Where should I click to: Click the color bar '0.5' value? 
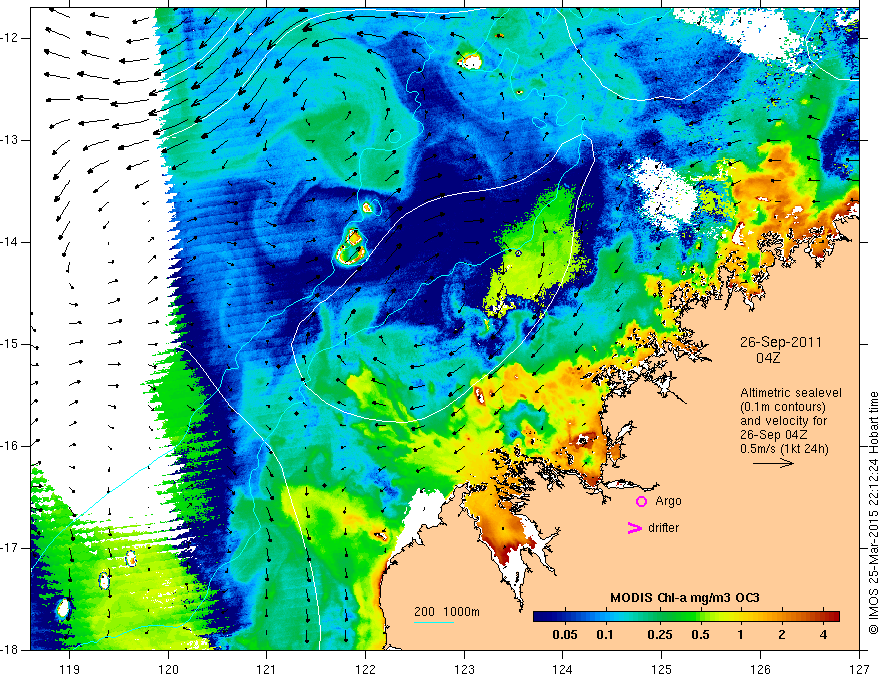700,635
